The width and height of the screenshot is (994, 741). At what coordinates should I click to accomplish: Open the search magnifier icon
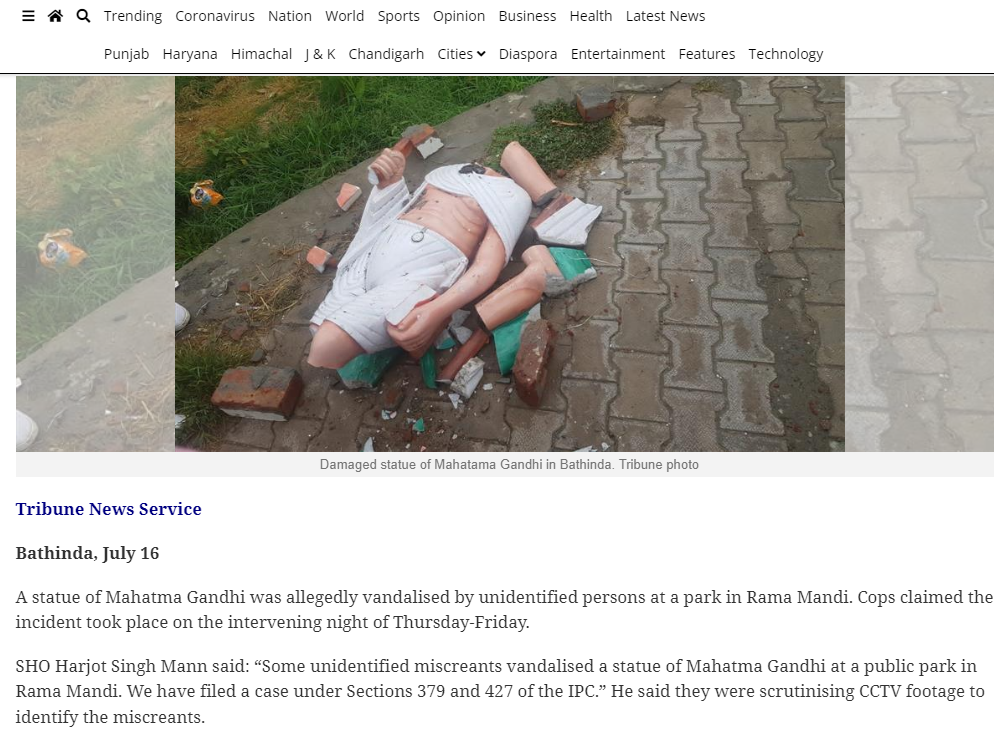(83, 16)
